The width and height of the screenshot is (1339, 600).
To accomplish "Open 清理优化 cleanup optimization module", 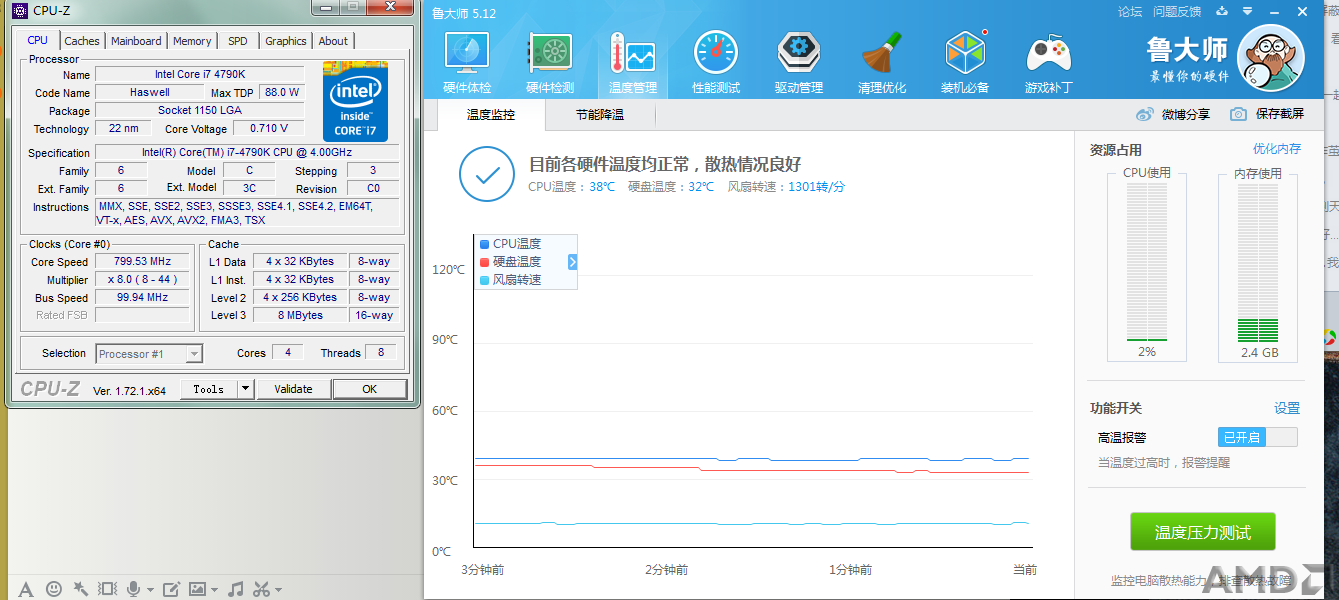I will pyautogui.click(x=882, y=62).
